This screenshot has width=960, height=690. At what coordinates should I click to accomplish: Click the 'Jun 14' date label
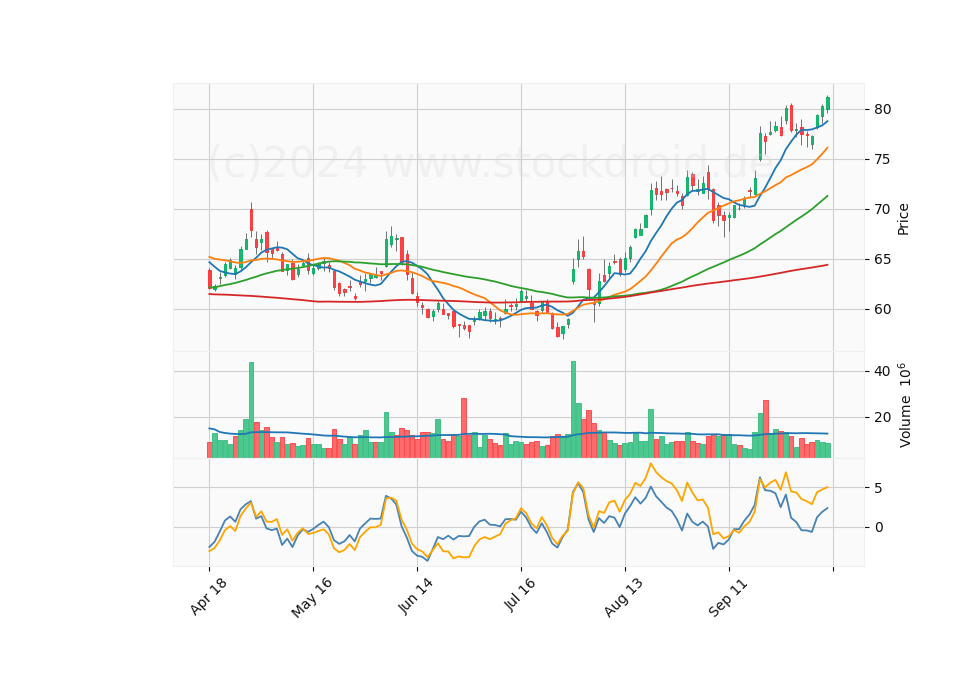[x=416, y=597]
